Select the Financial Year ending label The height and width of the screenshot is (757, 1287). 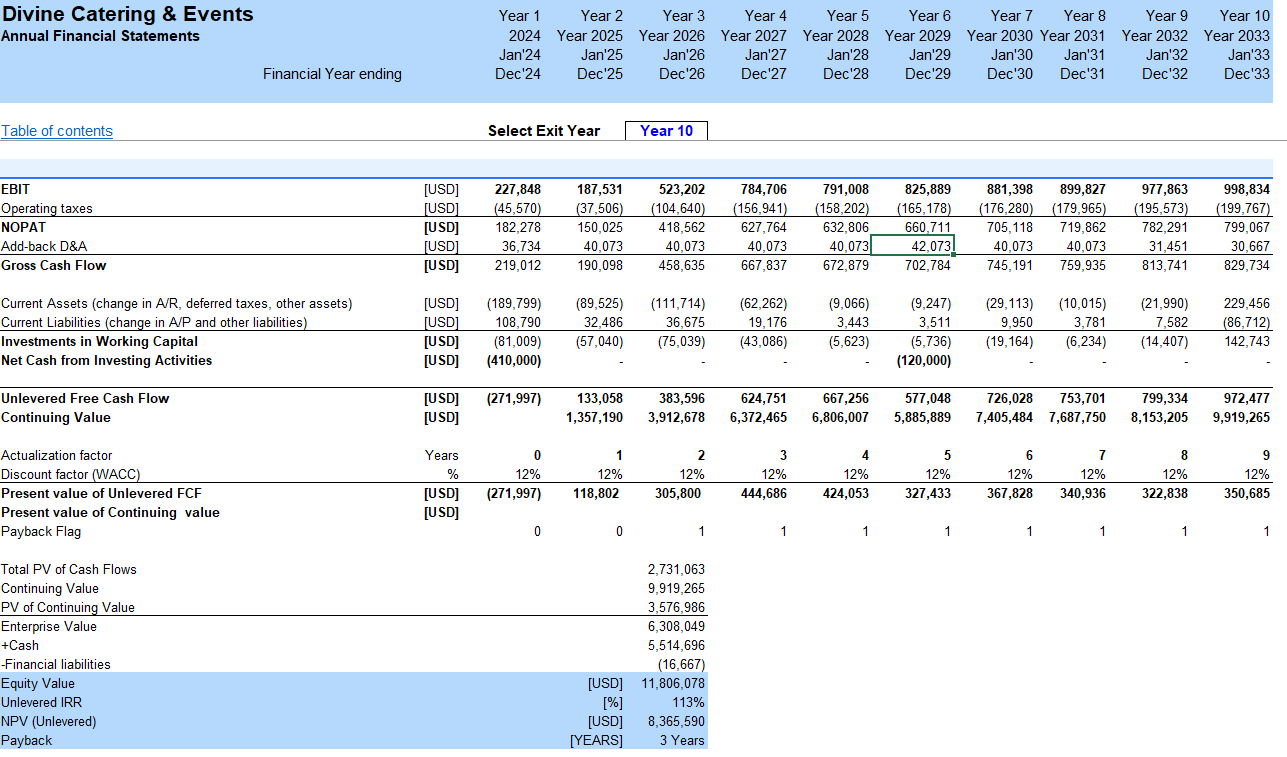click(332, 74)
